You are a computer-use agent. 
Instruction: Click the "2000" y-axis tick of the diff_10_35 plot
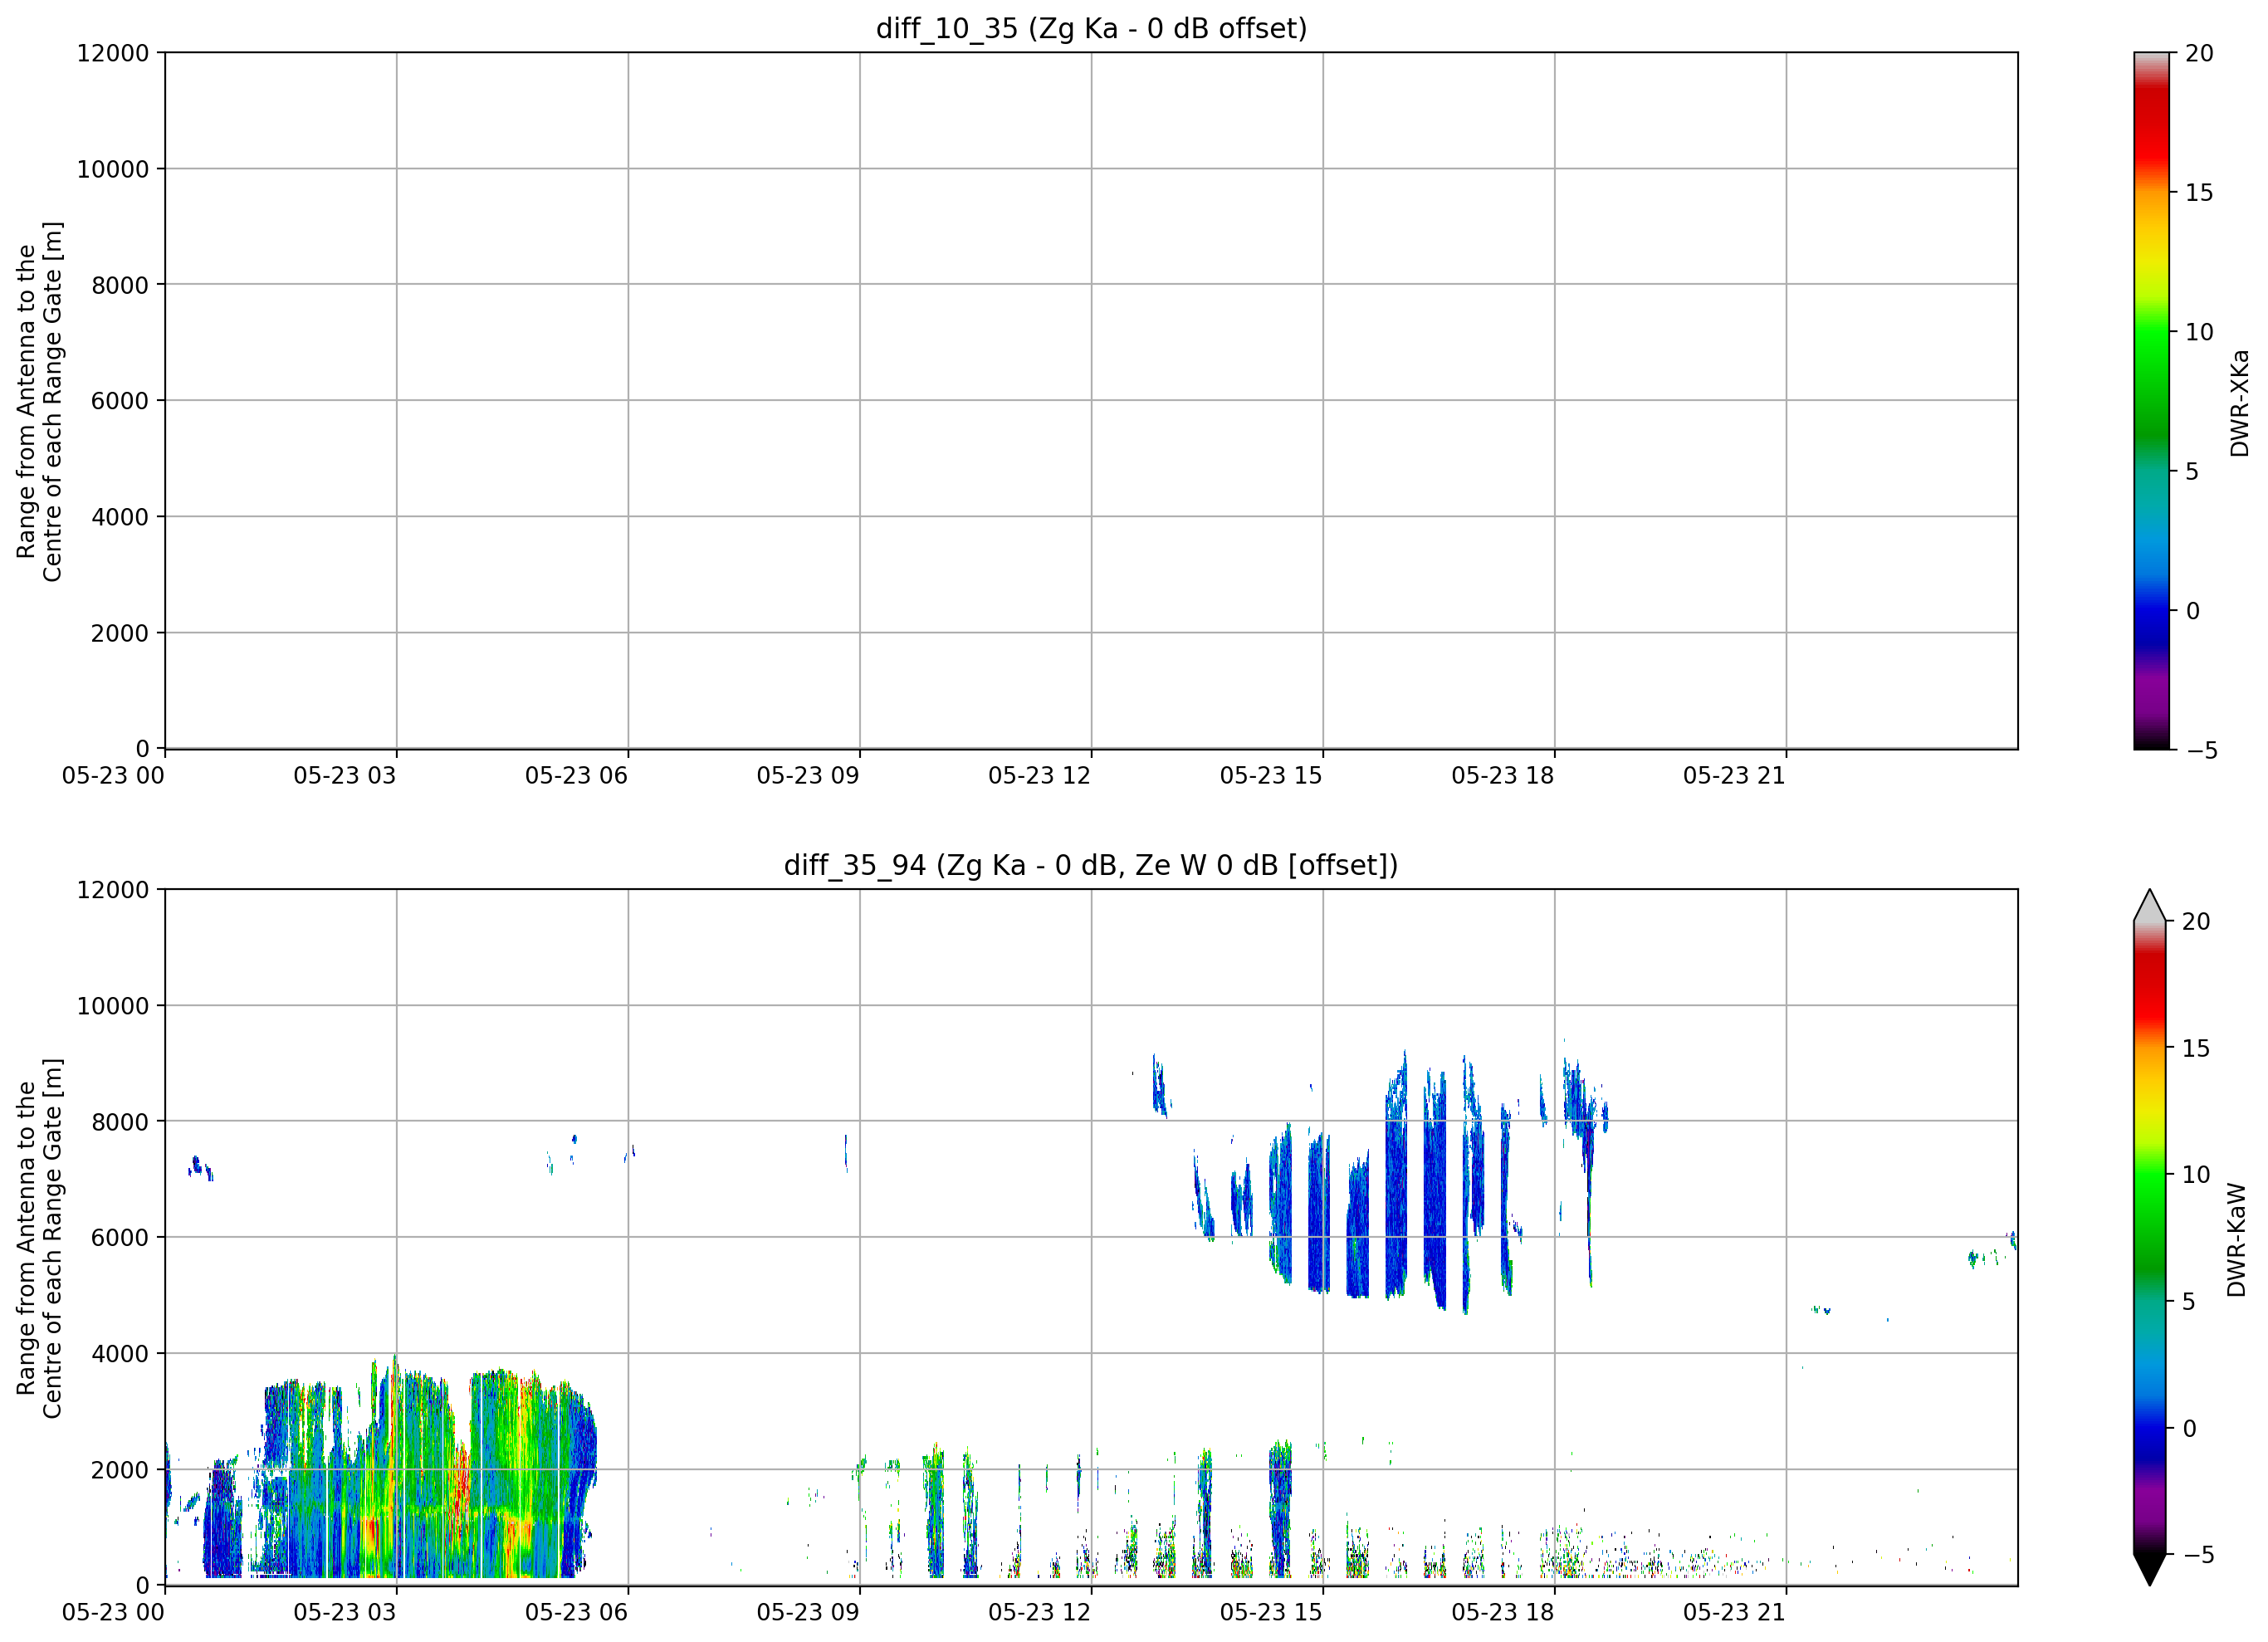[x=120, y=633]
